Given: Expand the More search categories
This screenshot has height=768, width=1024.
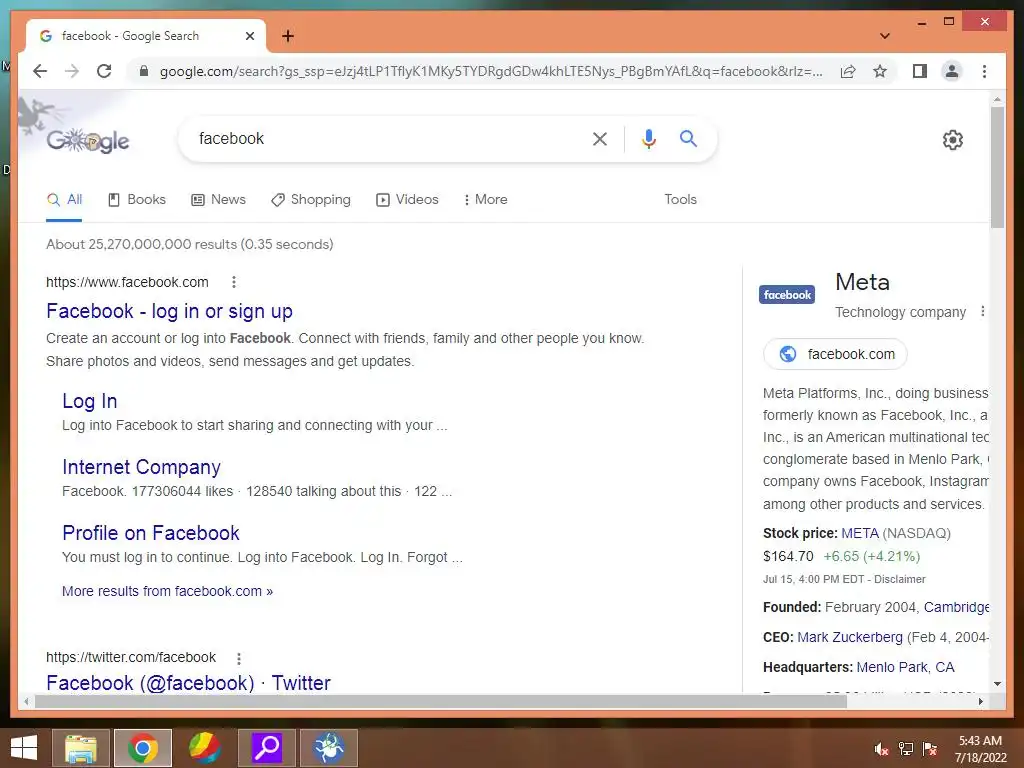Looking at the screenshot, I should pyautogui.click(x=485, y=200).
